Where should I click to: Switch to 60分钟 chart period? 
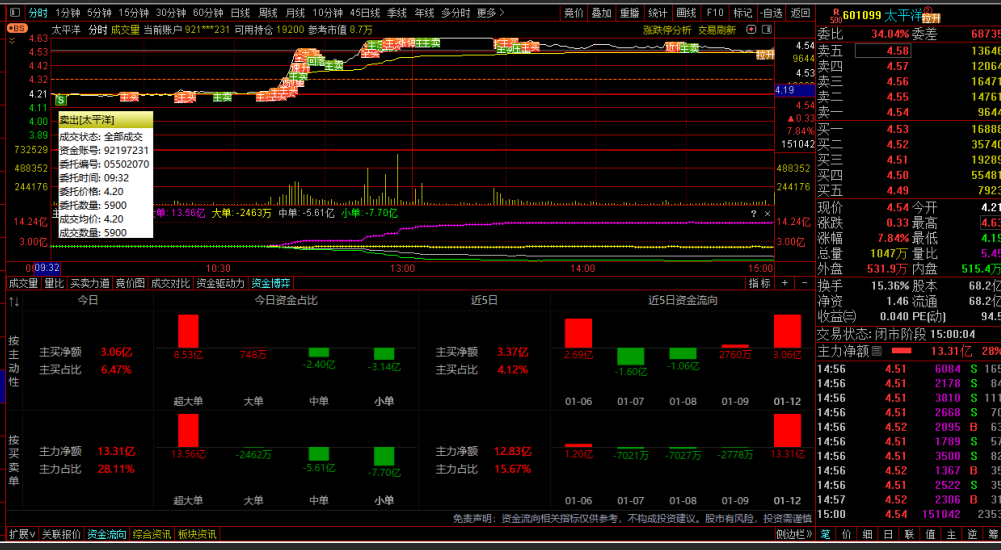(207, 13)
